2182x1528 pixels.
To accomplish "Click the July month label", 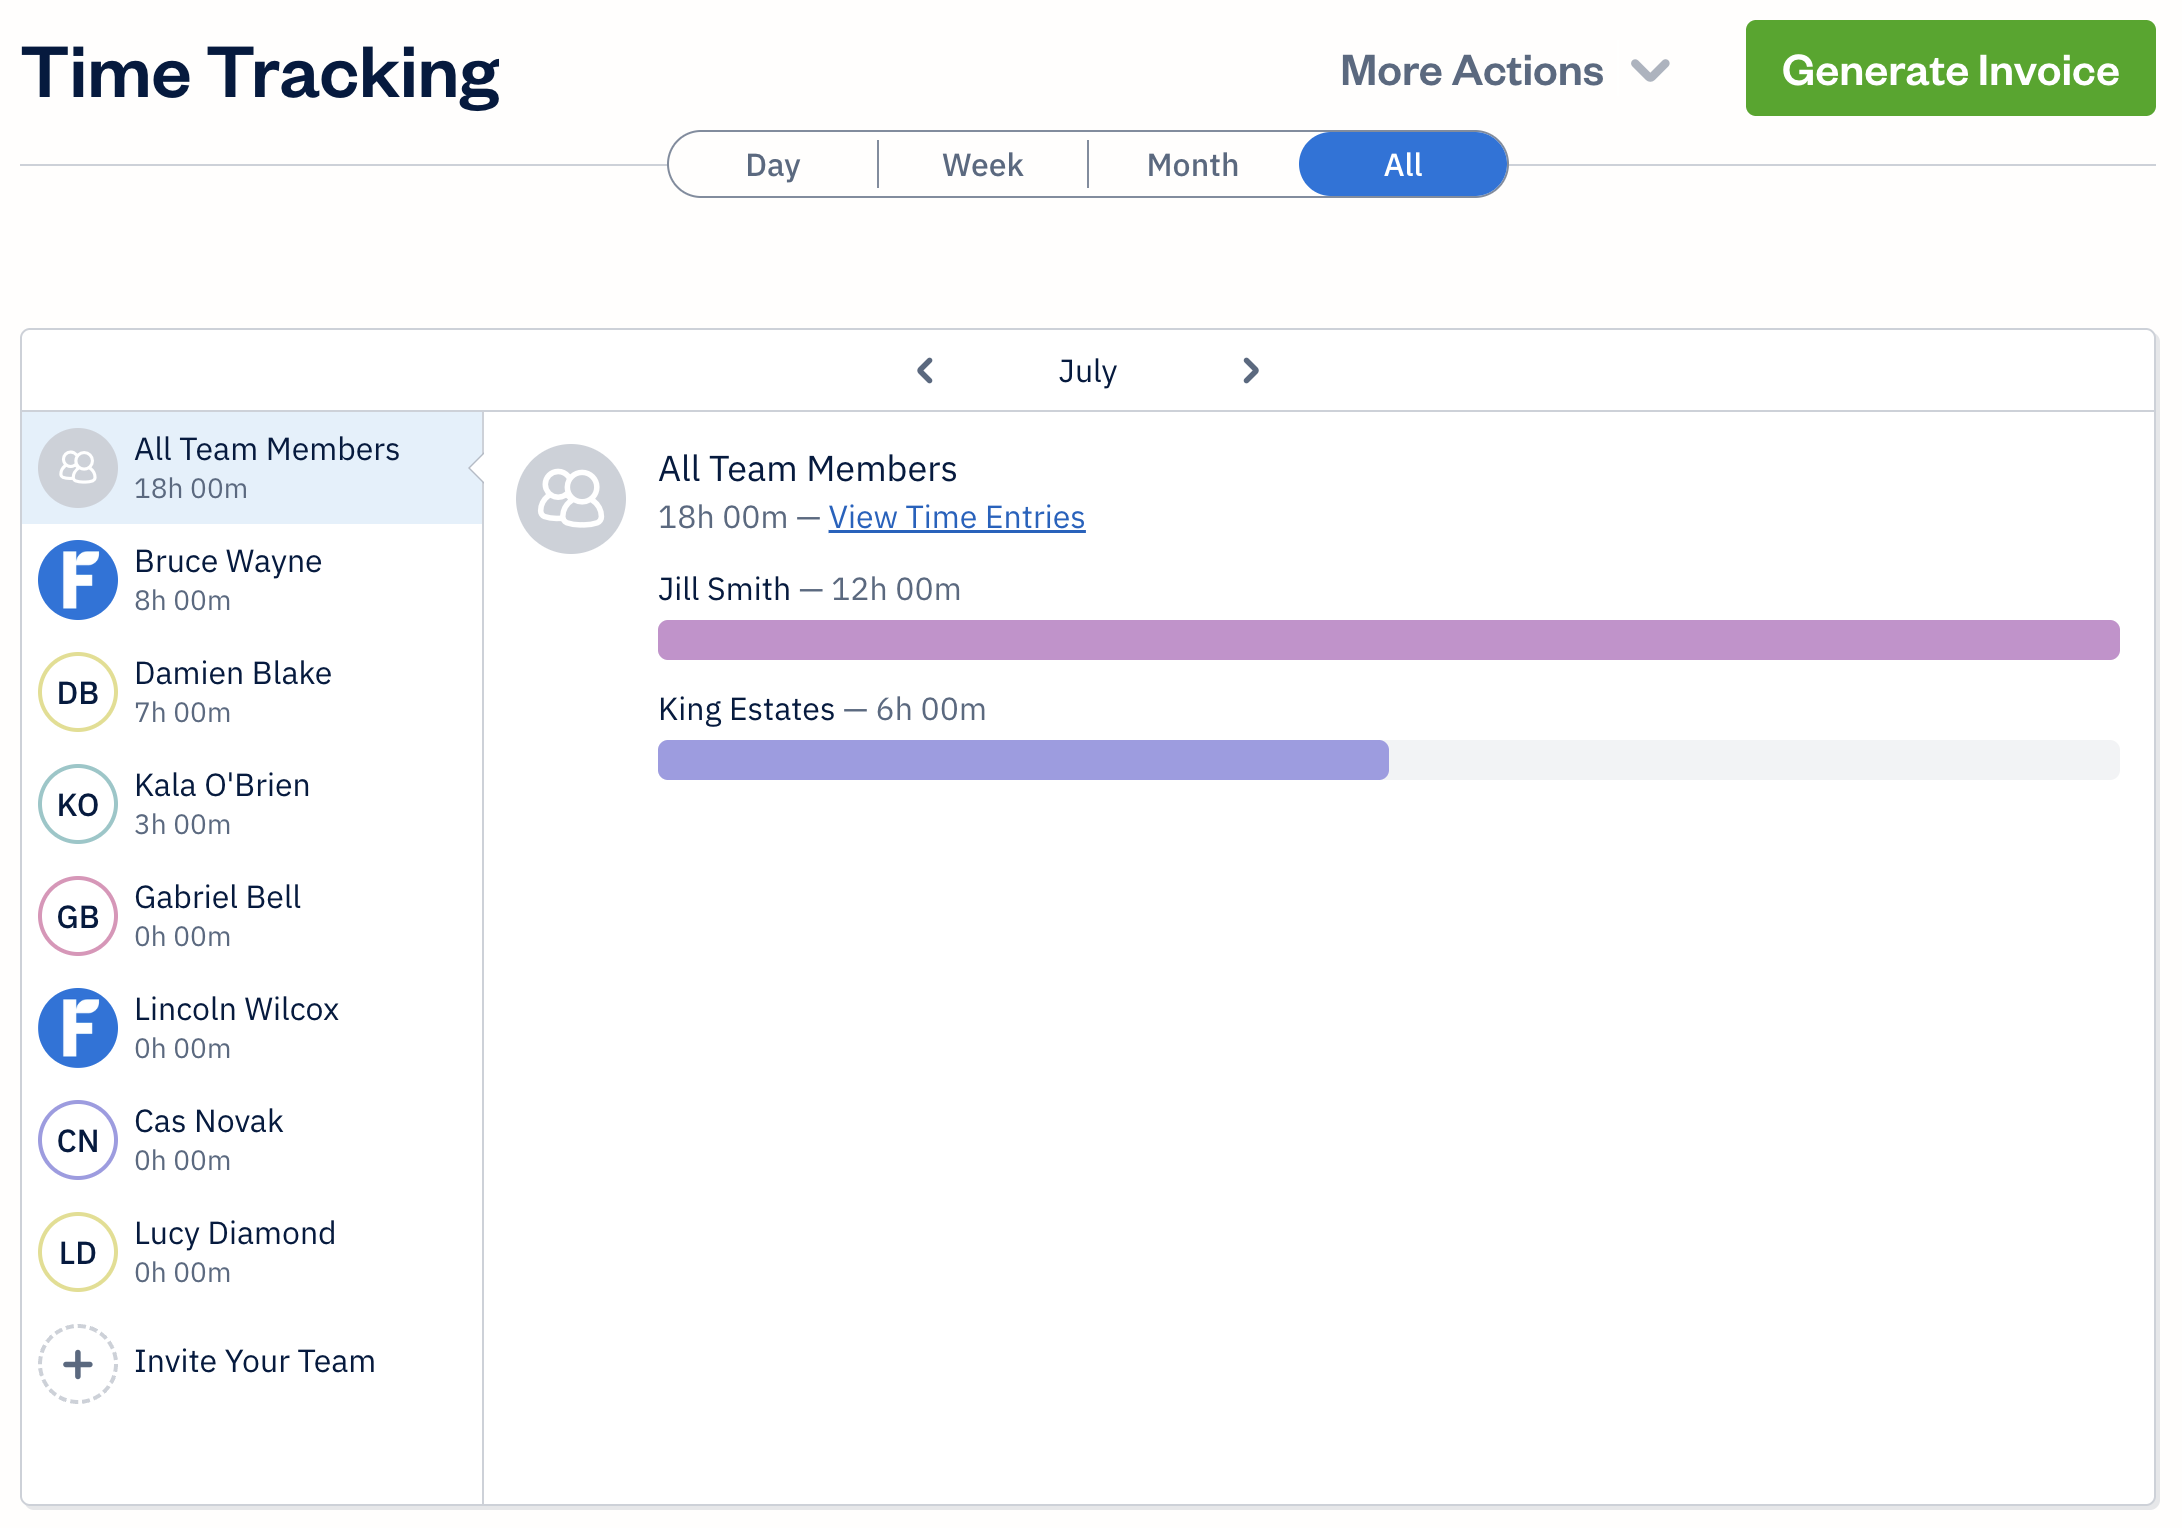I will pos(1088,371).
